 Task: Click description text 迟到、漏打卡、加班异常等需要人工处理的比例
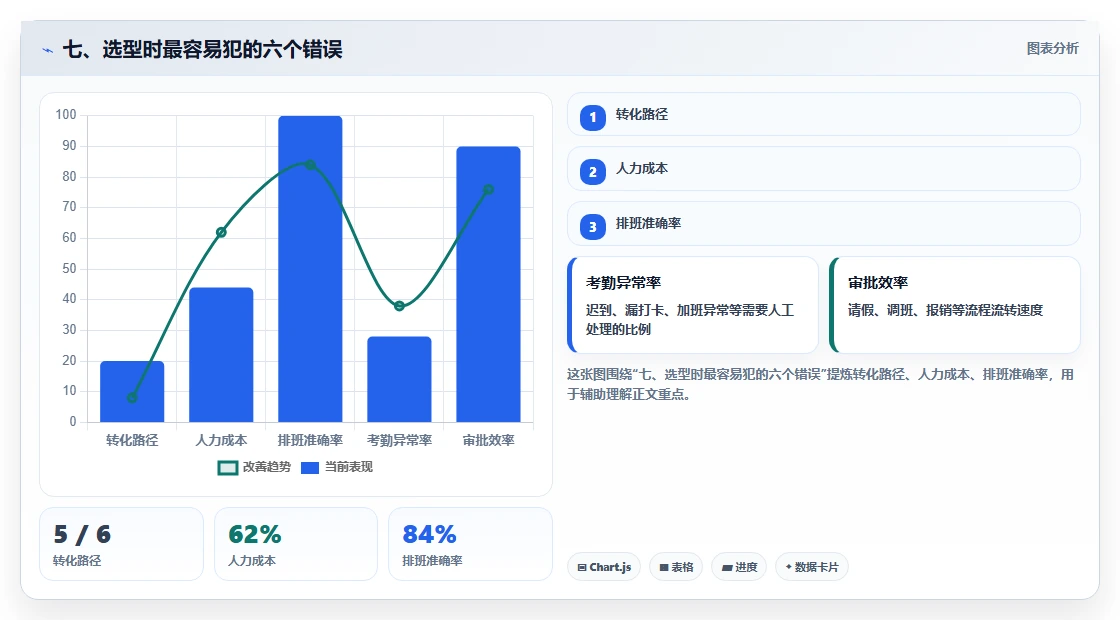tap(690, 319)
